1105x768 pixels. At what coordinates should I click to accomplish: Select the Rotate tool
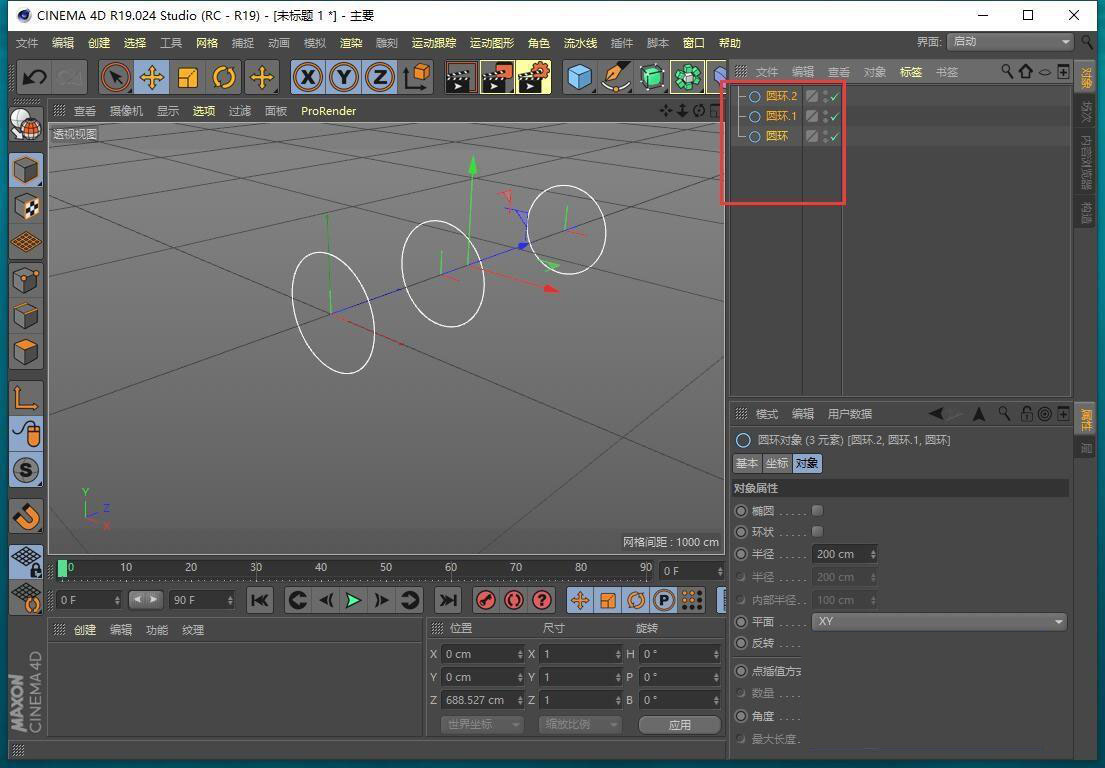(x=224, y=77)
